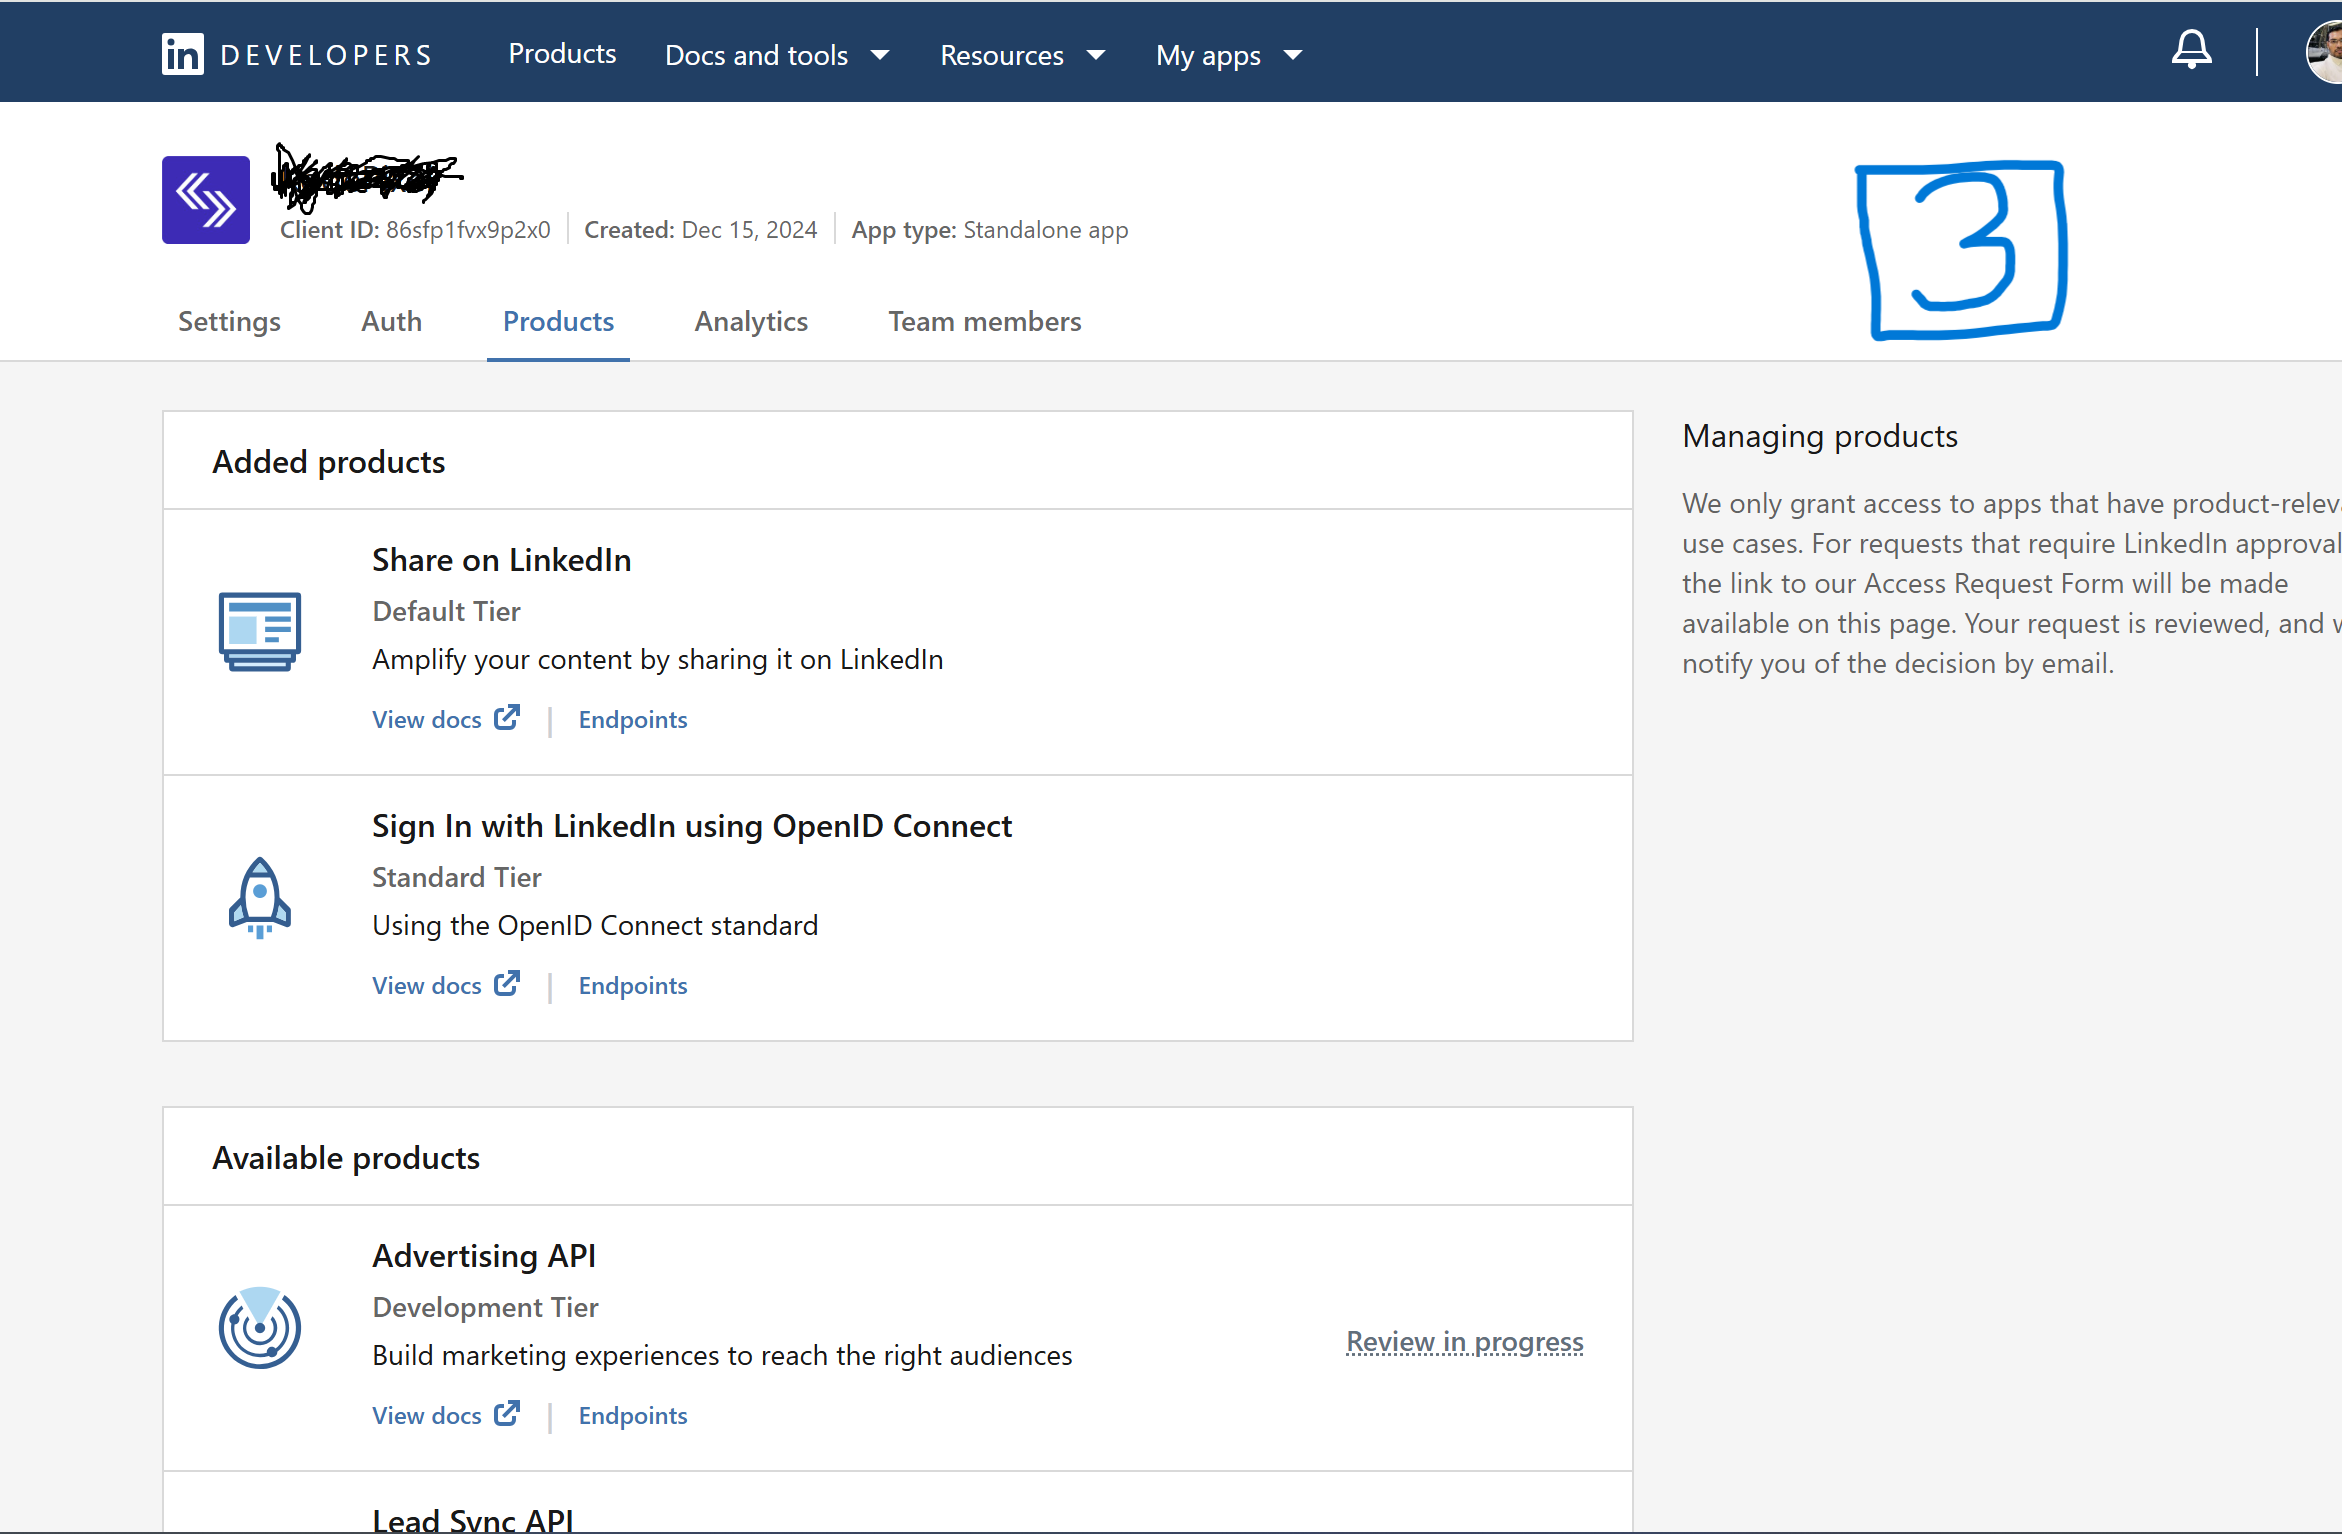
Task: Click Sign In with LinkedIn using OpenID Connect title
Action: click(692, 826)
